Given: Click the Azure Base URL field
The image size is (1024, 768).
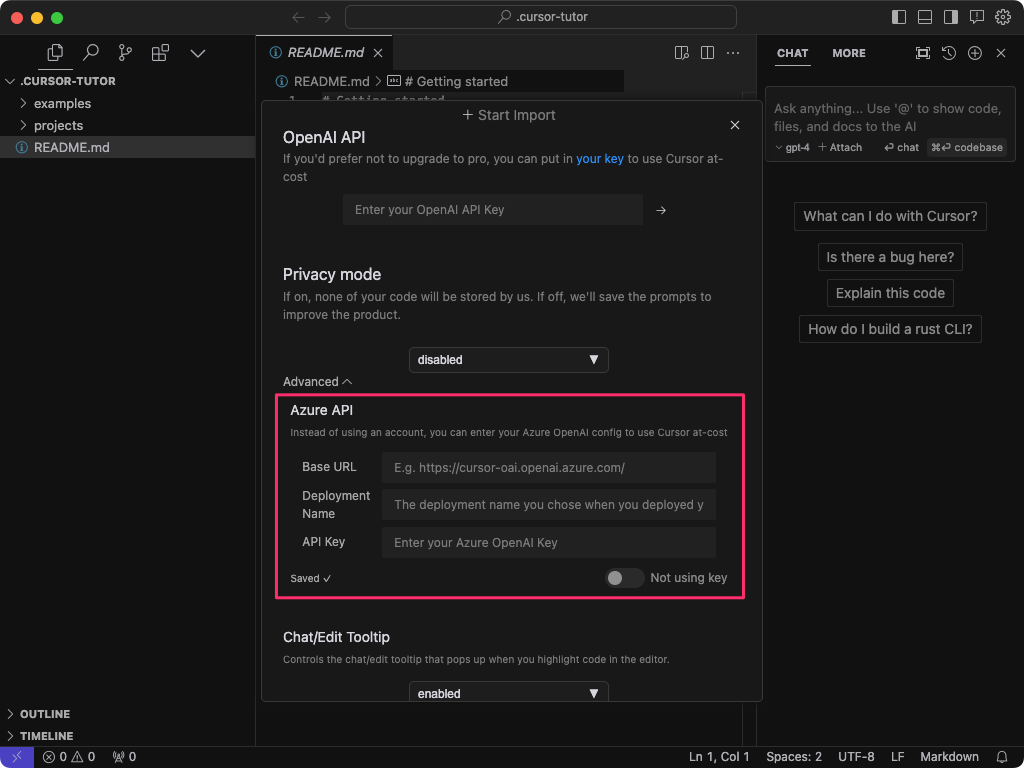Looking at the screenshot, I should point(549,468).
